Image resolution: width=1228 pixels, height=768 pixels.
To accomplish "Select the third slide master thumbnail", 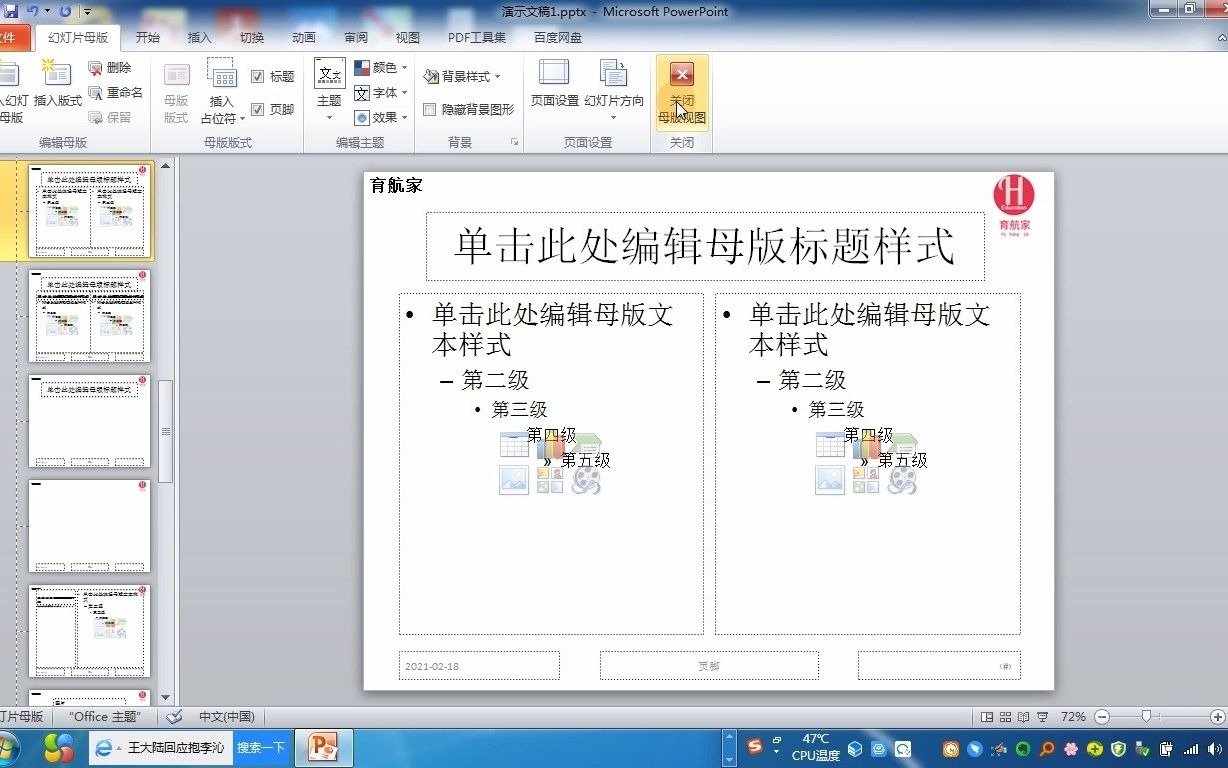I will pos(90,423).
